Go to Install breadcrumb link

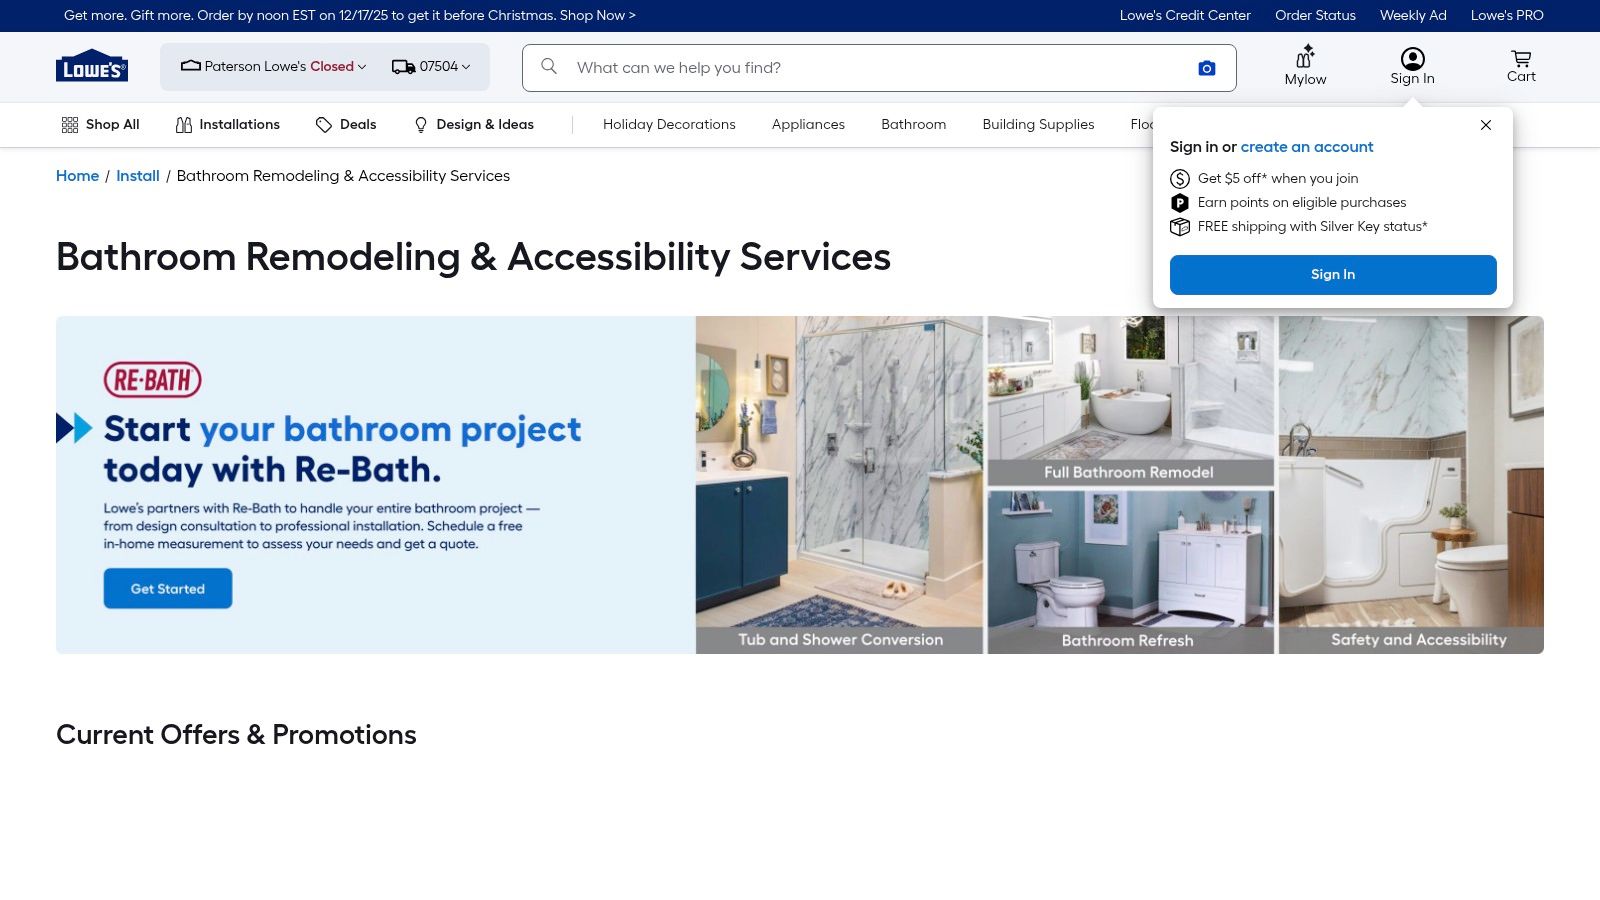pyautogui.click(x=138, y=176)
